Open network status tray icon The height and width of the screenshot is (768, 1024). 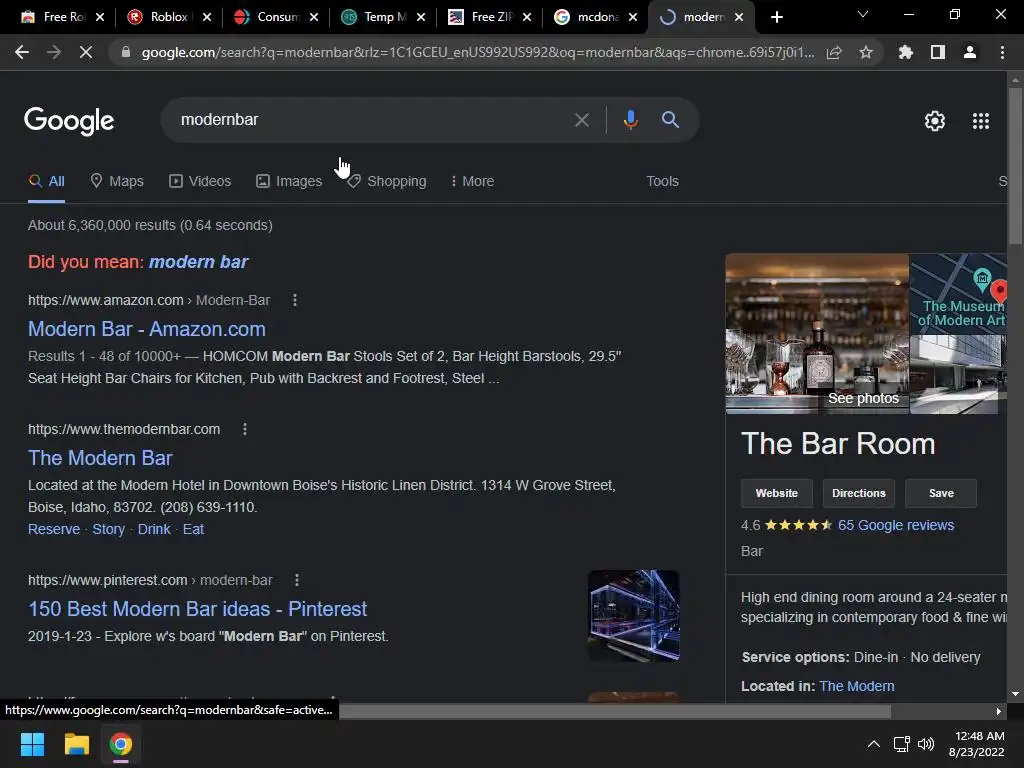coord(902,744)
